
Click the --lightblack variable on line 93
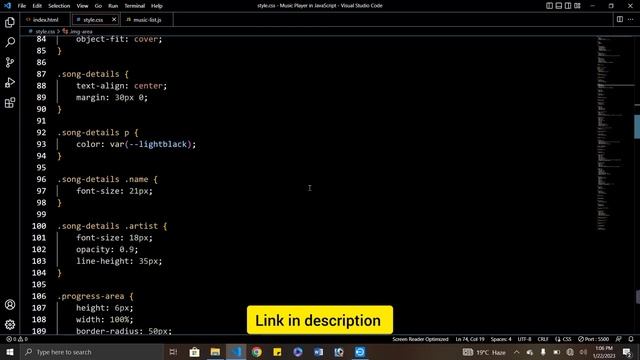click(158, 144)
